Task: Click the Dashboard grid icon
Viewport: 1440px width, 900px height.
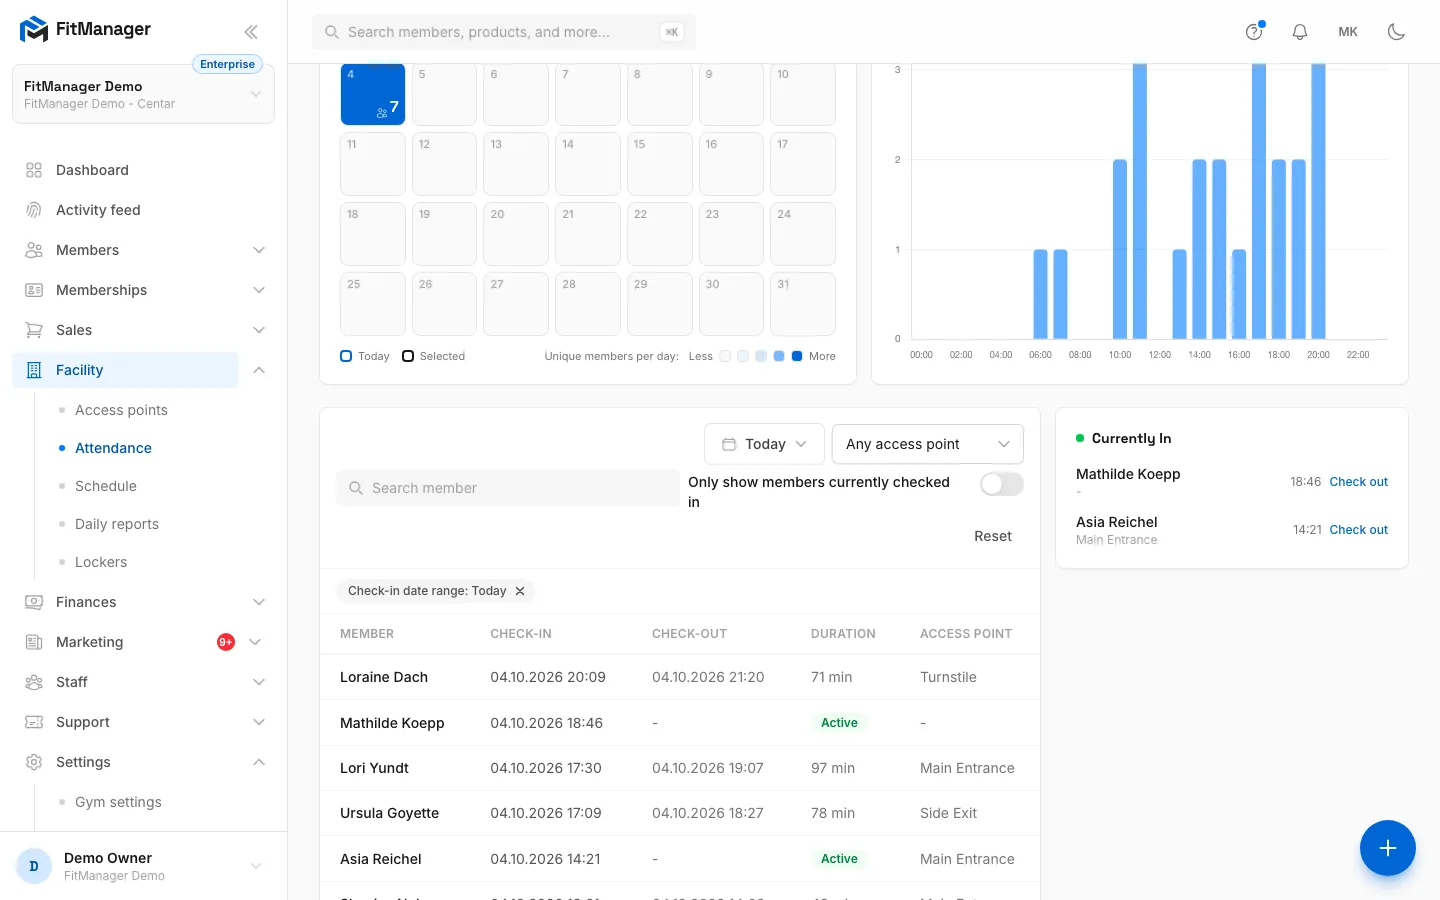Action: (34, 170)
